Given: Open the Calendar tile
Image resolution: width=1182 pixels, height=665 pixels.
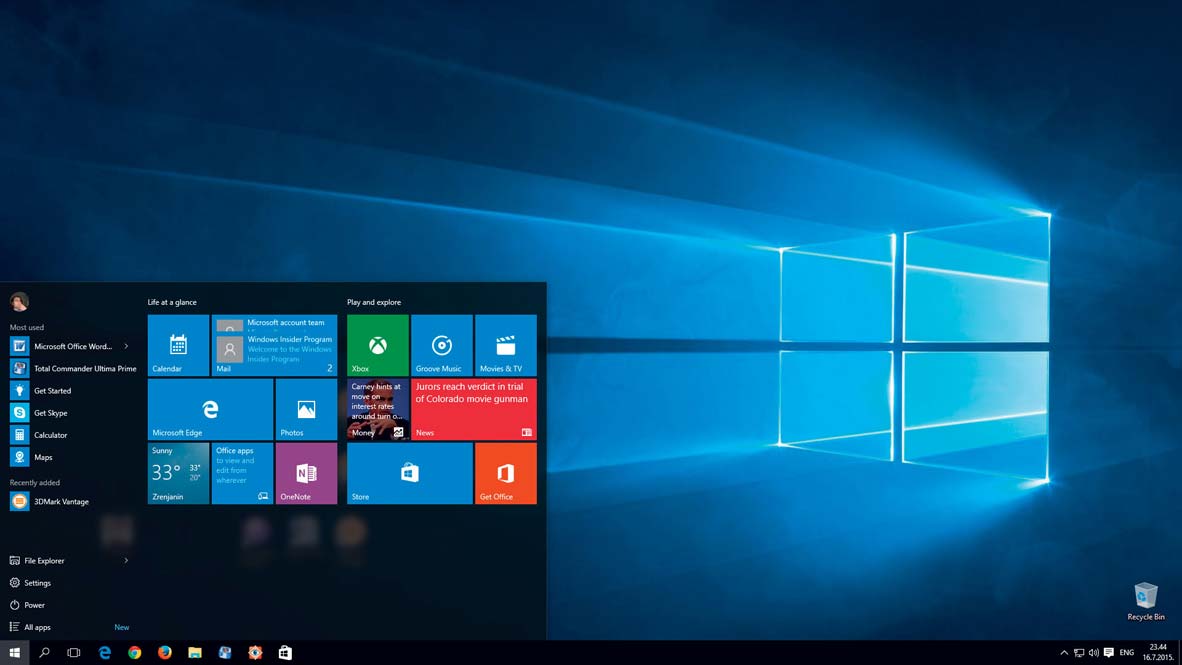Looking at the screenshot, I should pos(178,345).
